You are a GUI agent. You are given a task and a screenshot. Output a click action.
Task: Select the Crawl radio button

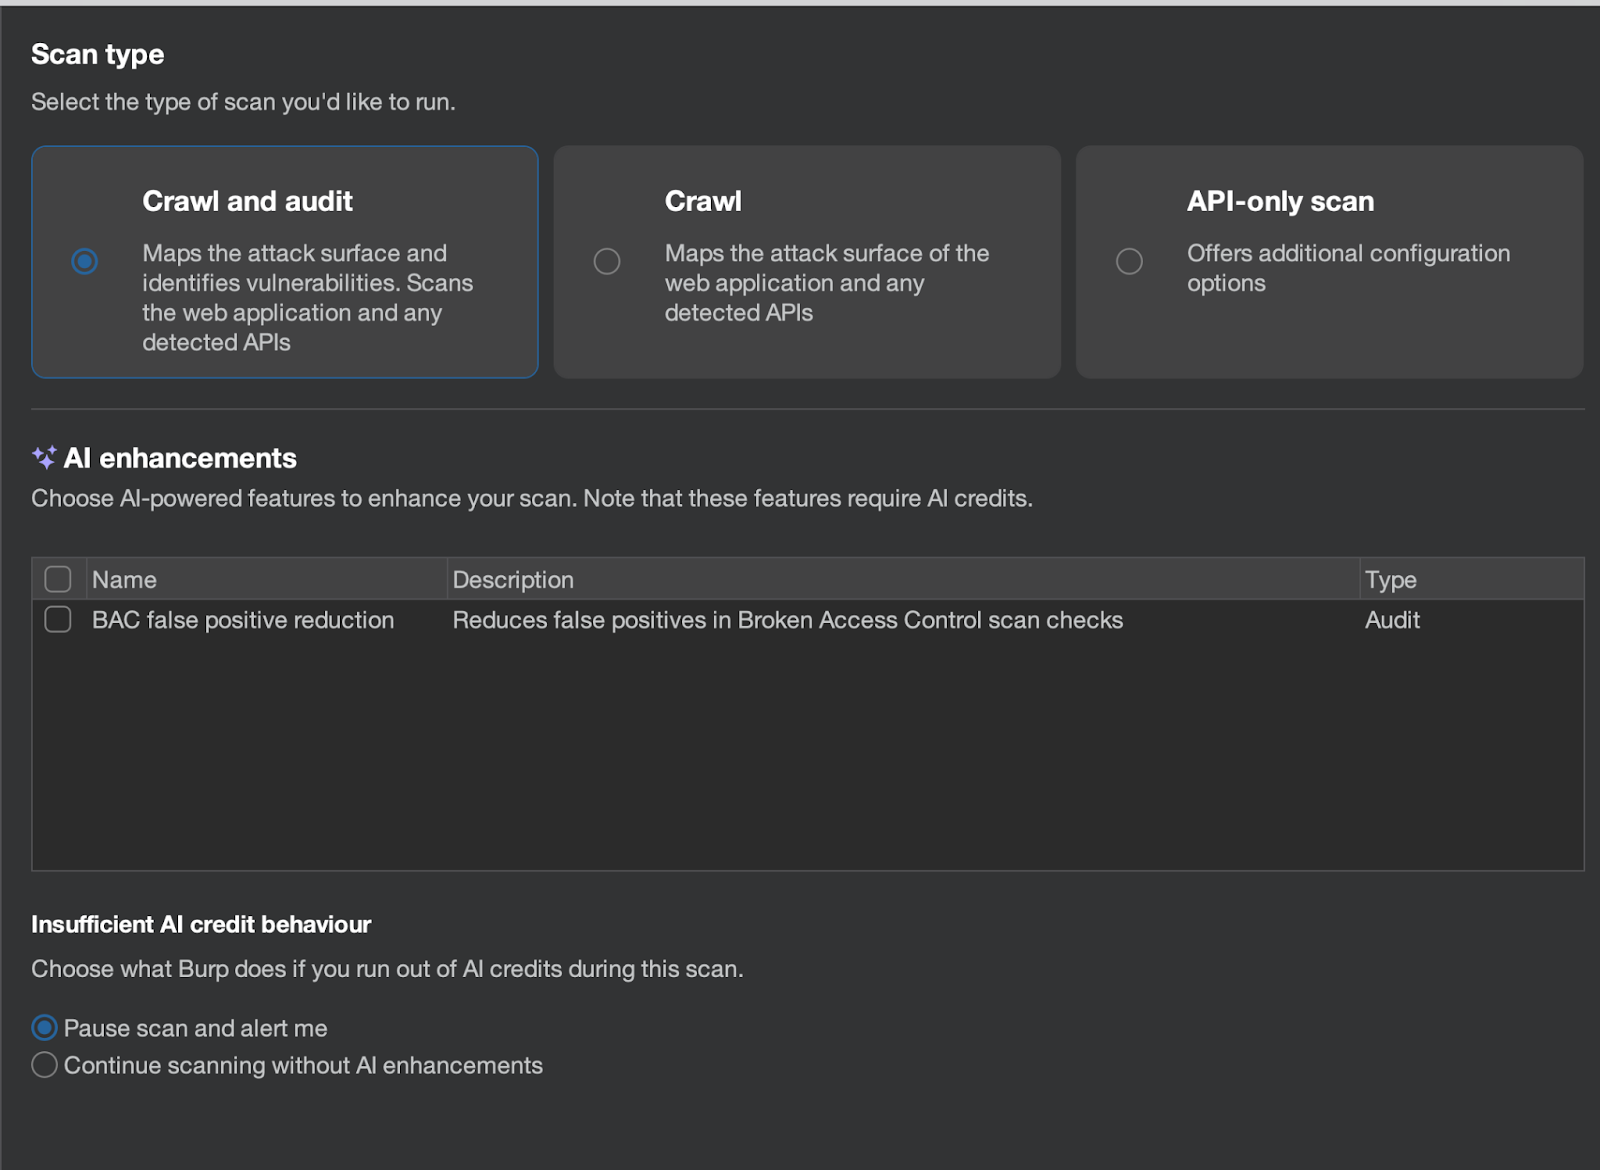(x=607, y=261)
